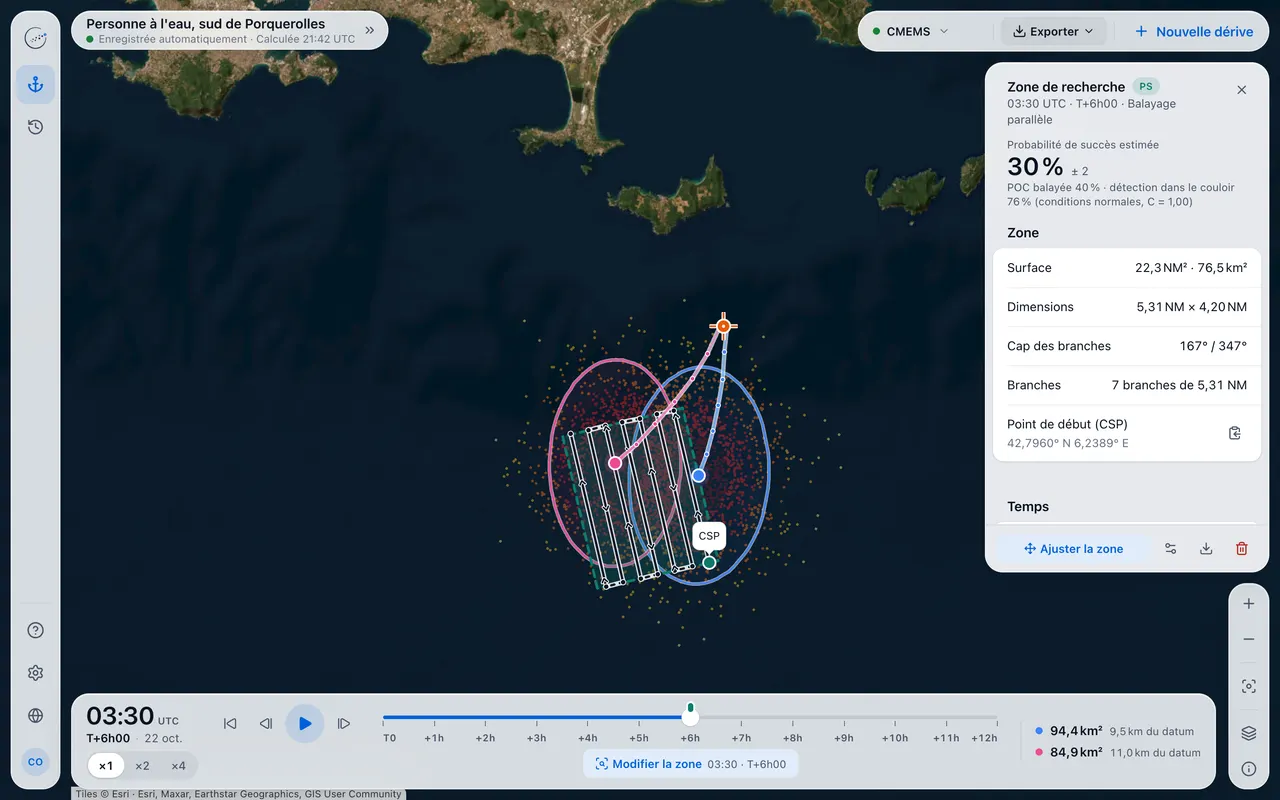This screenshot has height=800, width=1280.
Task: Click the +9h tick on the timeline
Action: (x=845, y=738)
